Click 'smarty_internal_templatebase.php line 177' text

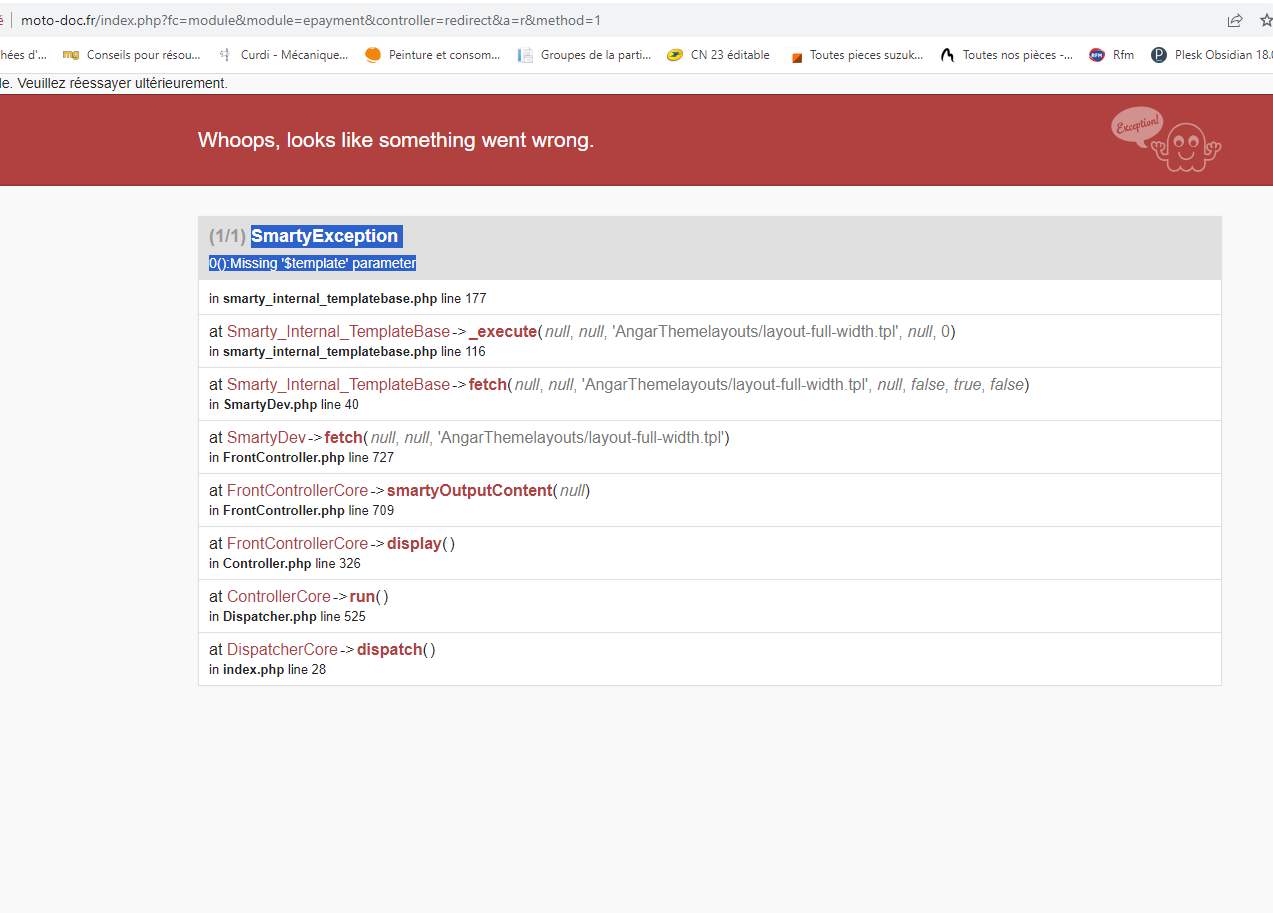click(x=355, y=298)
